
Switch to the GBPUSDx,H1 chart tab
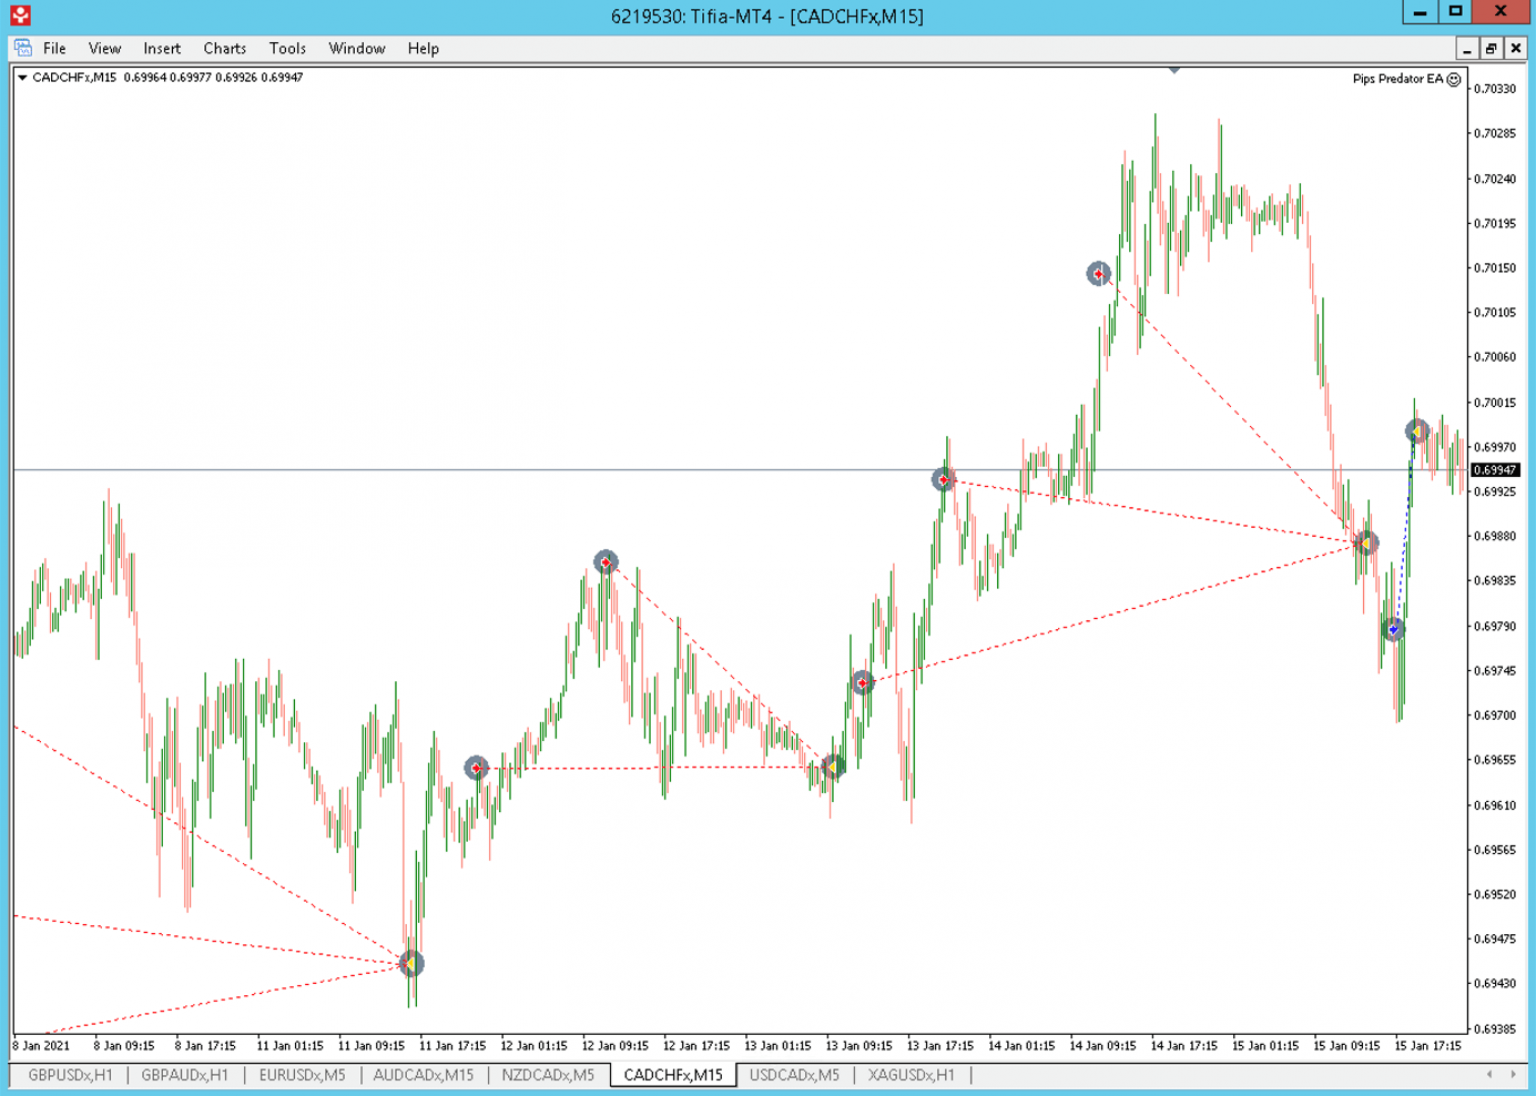click(70, 1075)
